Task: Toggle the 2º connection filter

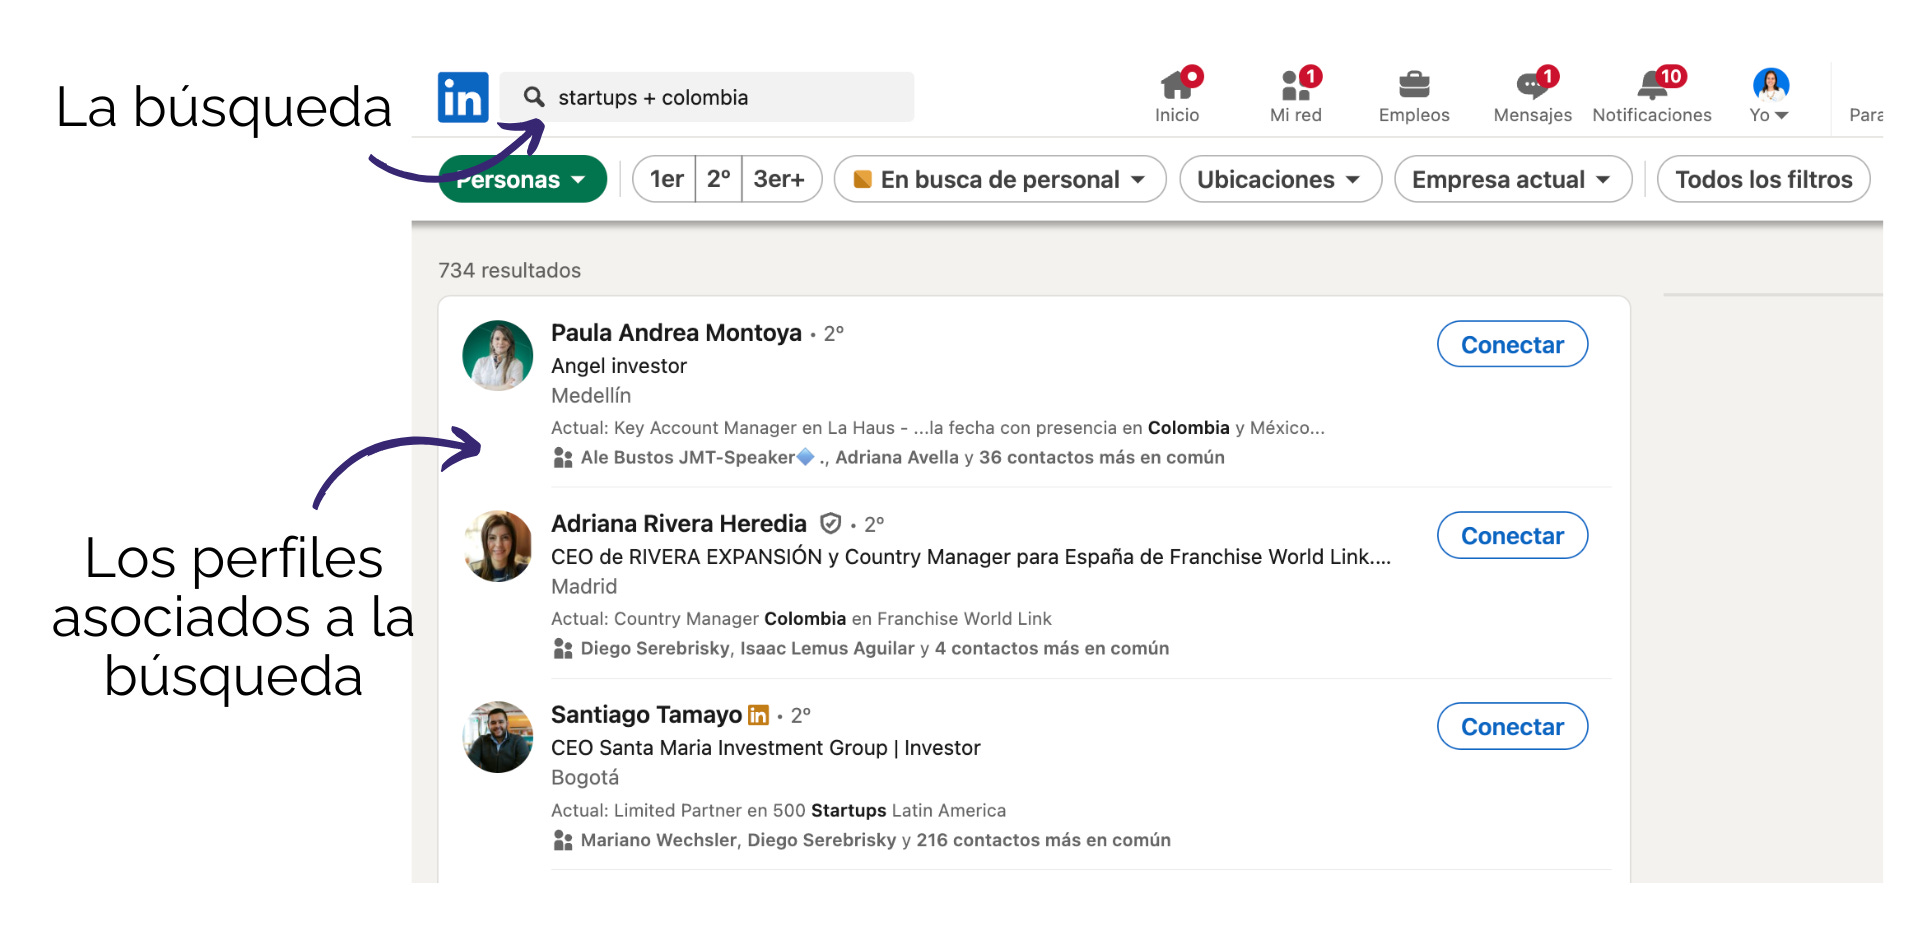Action: (x=719, y=179)
